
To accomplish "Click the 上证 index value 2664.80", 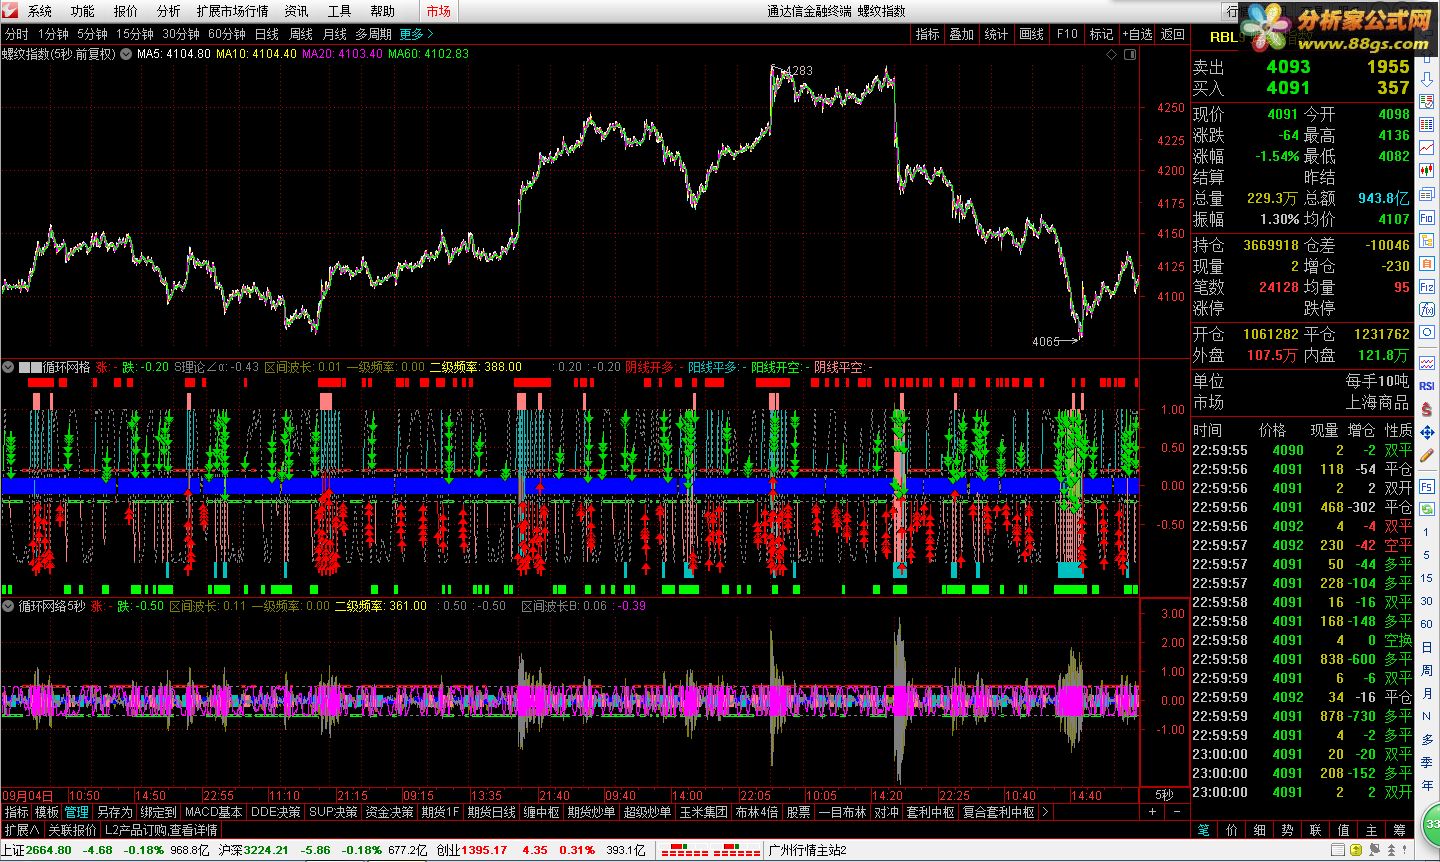I will tap(49, 850).
